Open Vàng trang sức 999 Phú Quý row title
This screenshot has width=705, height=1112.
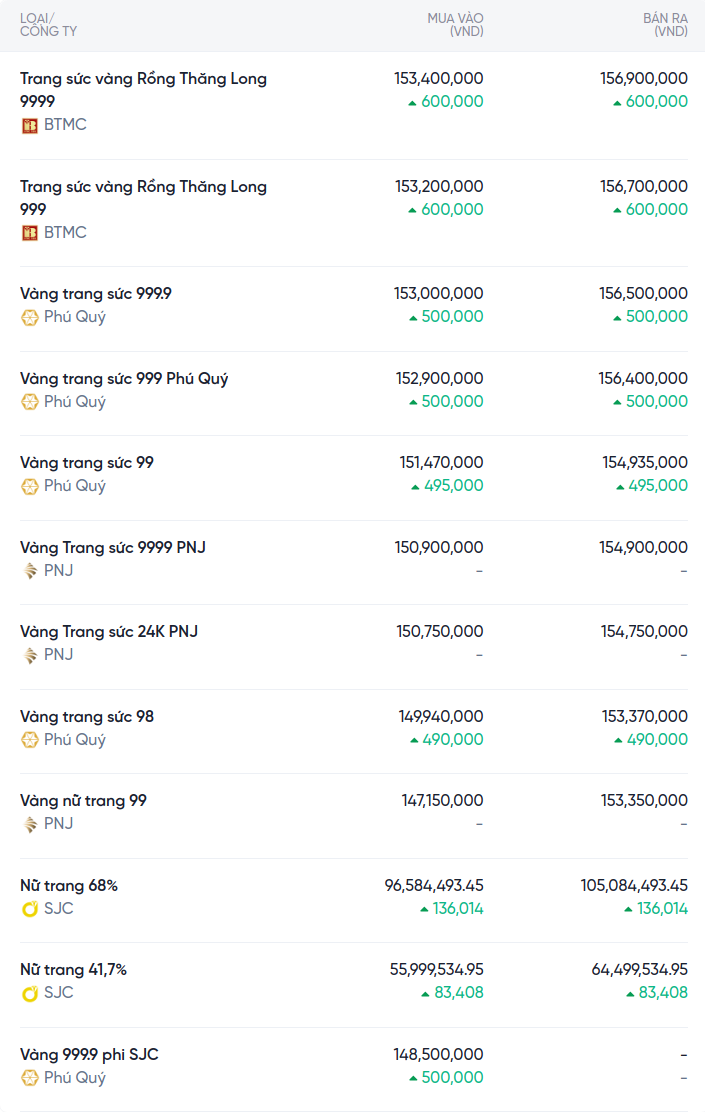[124, 379]
